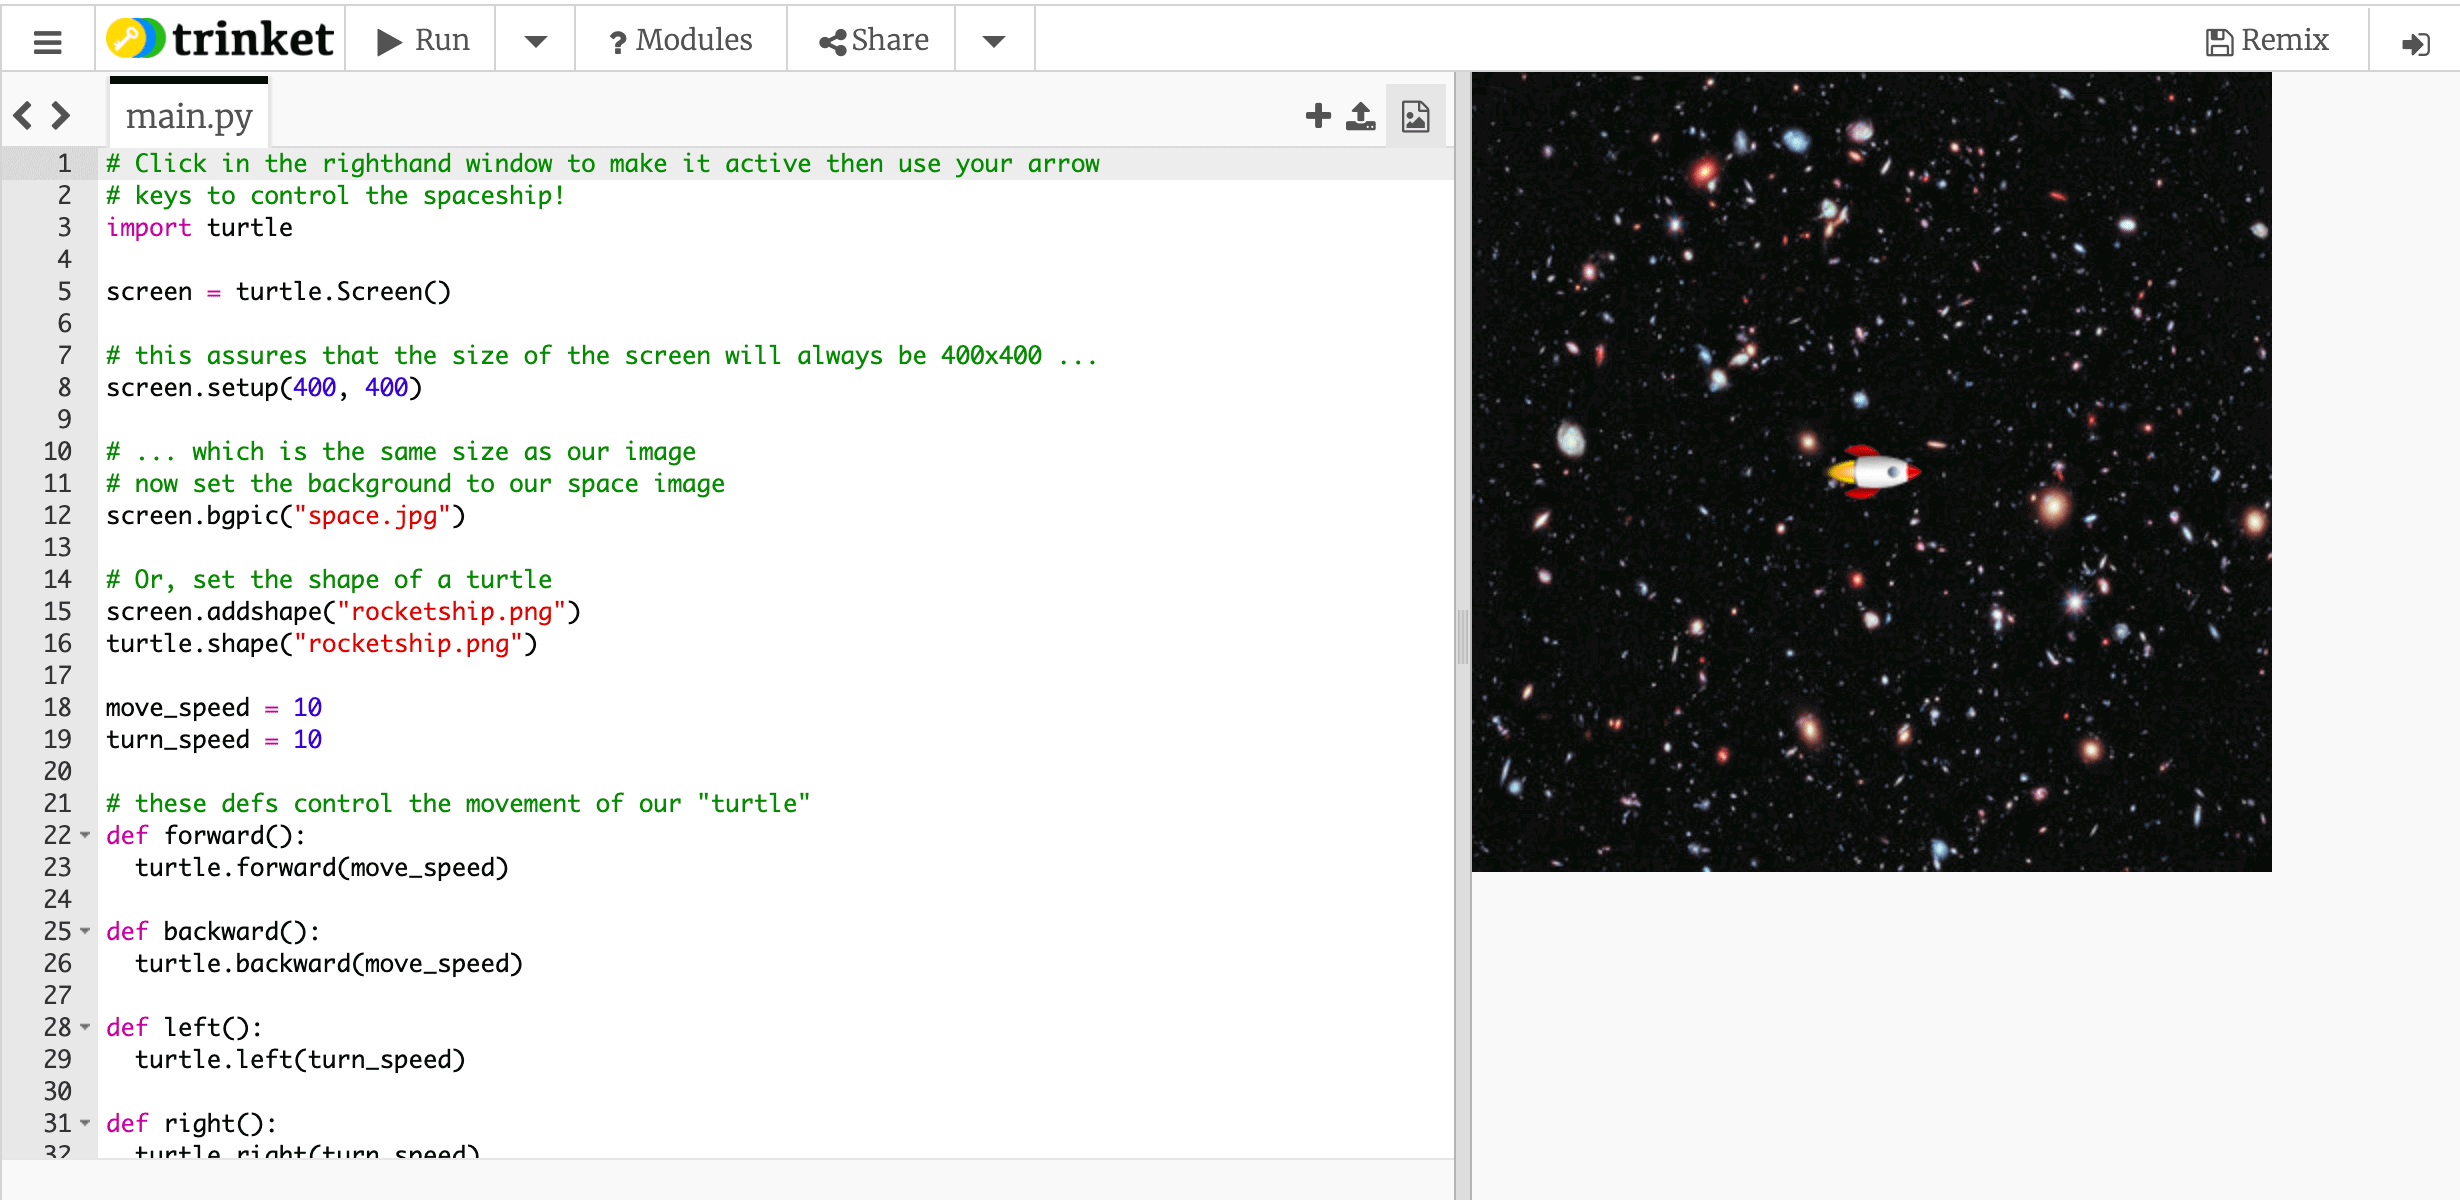Screen dimensions: 2460x1200
Task: Collapse the def left() fold arrow
Action: (x=85, y=1027)
